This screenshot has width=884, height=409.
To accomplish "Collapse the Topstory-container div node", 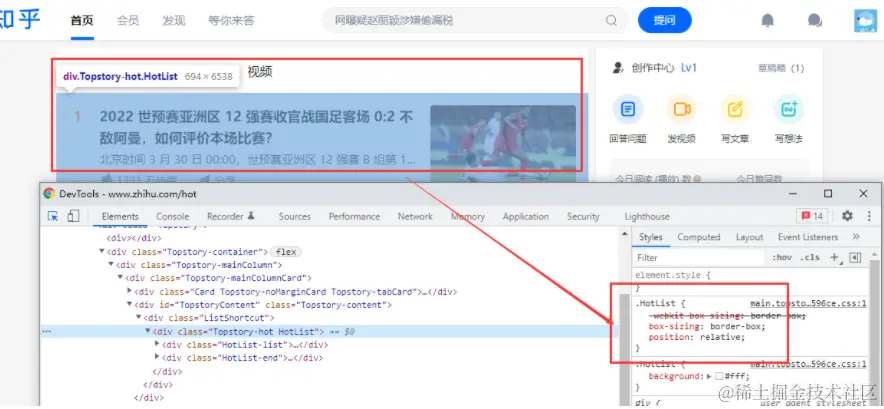I will 102,252.
